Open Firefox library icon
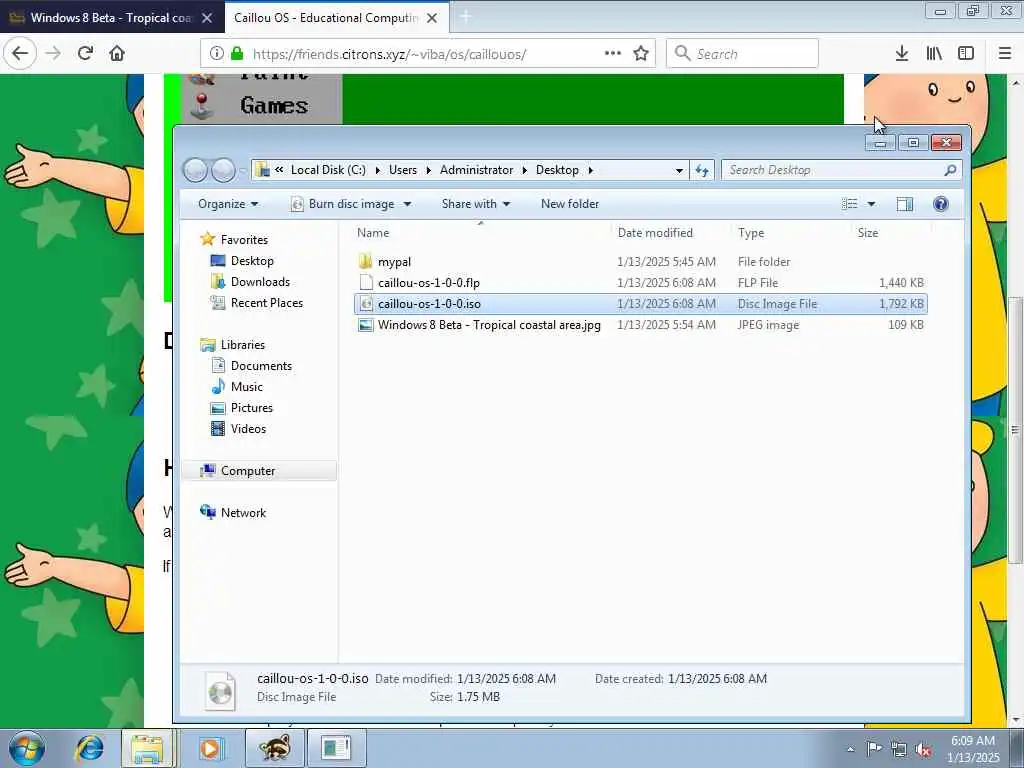1024x768 pixels. (935, 54)
